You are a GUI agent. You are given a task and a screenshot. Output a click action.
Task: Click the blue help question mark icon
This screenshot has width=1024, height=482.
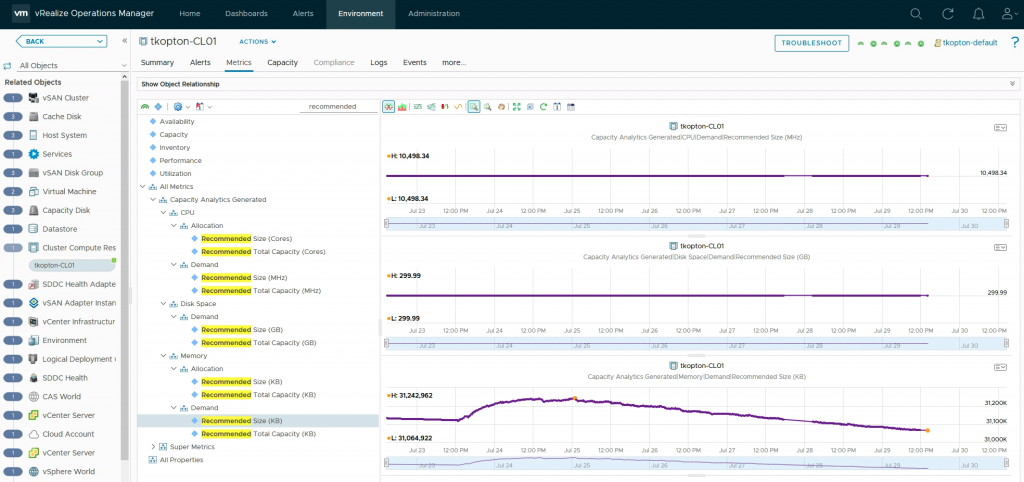pyautogui.click(x=1014, y=43)
